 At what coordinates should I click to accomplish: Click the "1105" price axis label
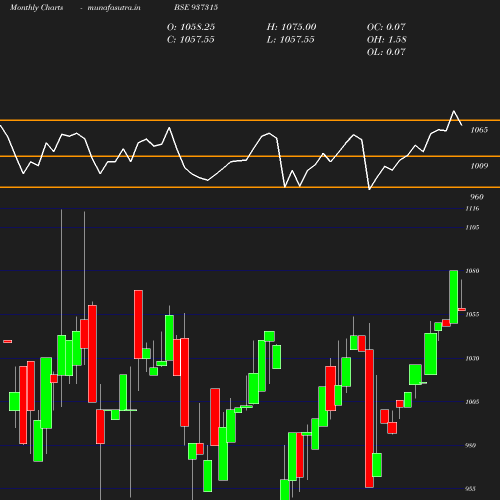(472, 227)
